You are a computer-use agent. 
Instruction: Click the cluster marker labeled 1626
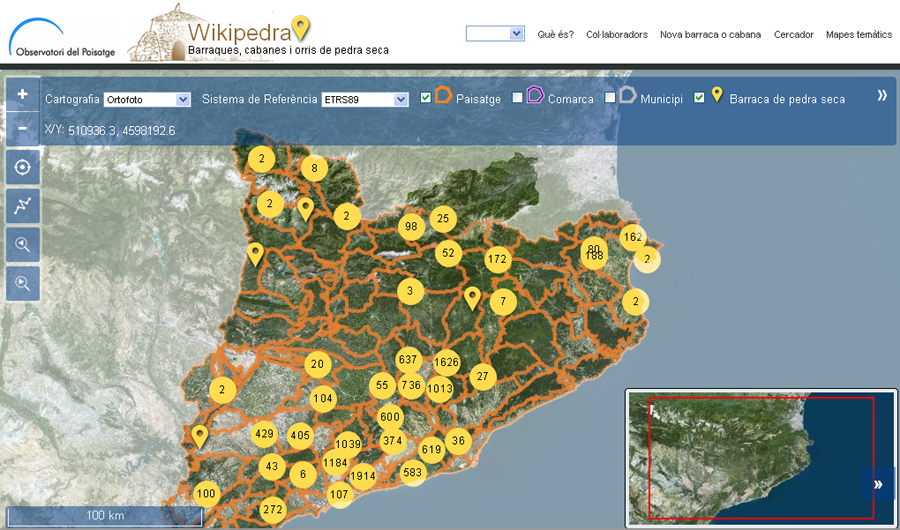coord(447,362)
